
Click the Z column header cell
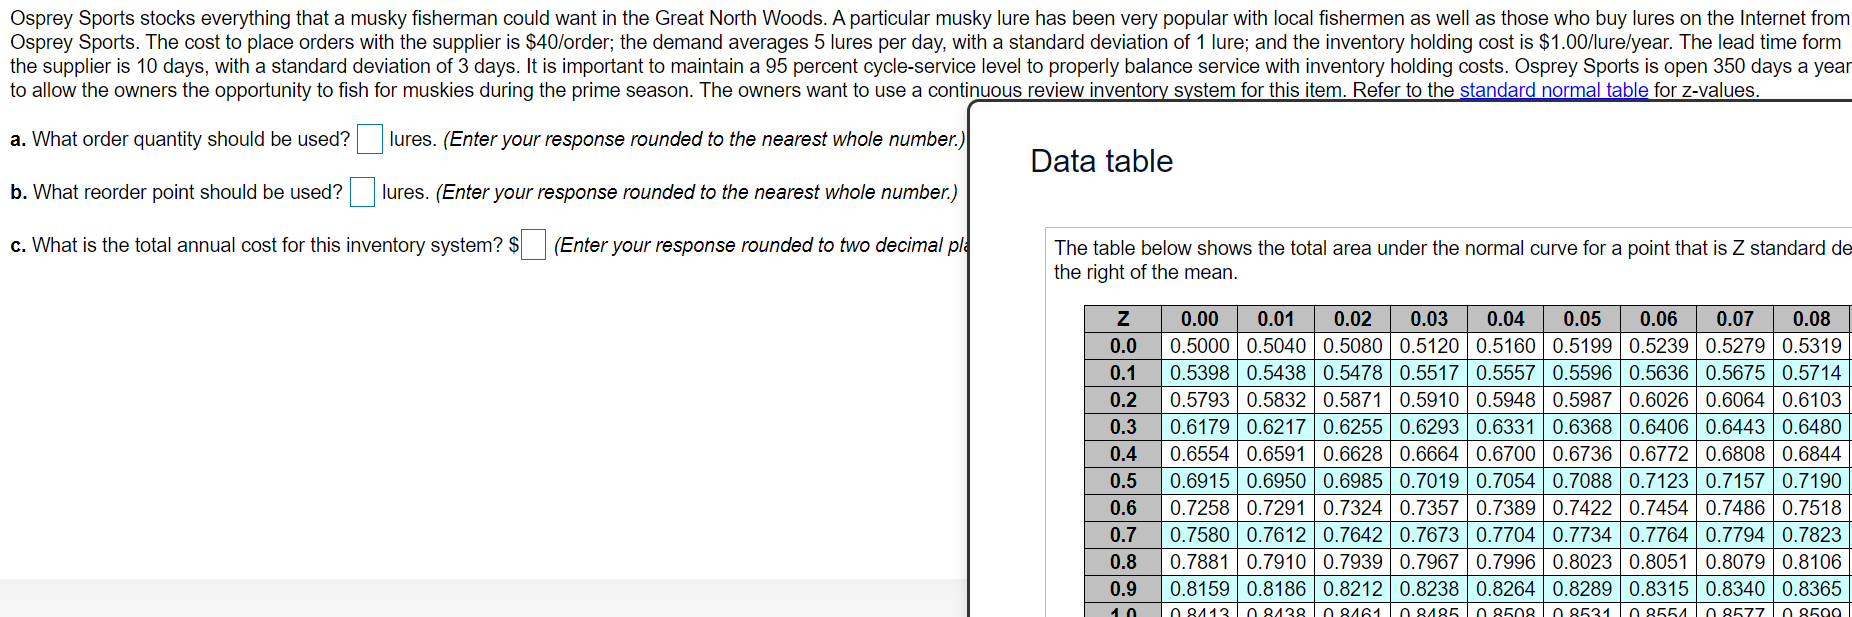tap(1123, 319)
